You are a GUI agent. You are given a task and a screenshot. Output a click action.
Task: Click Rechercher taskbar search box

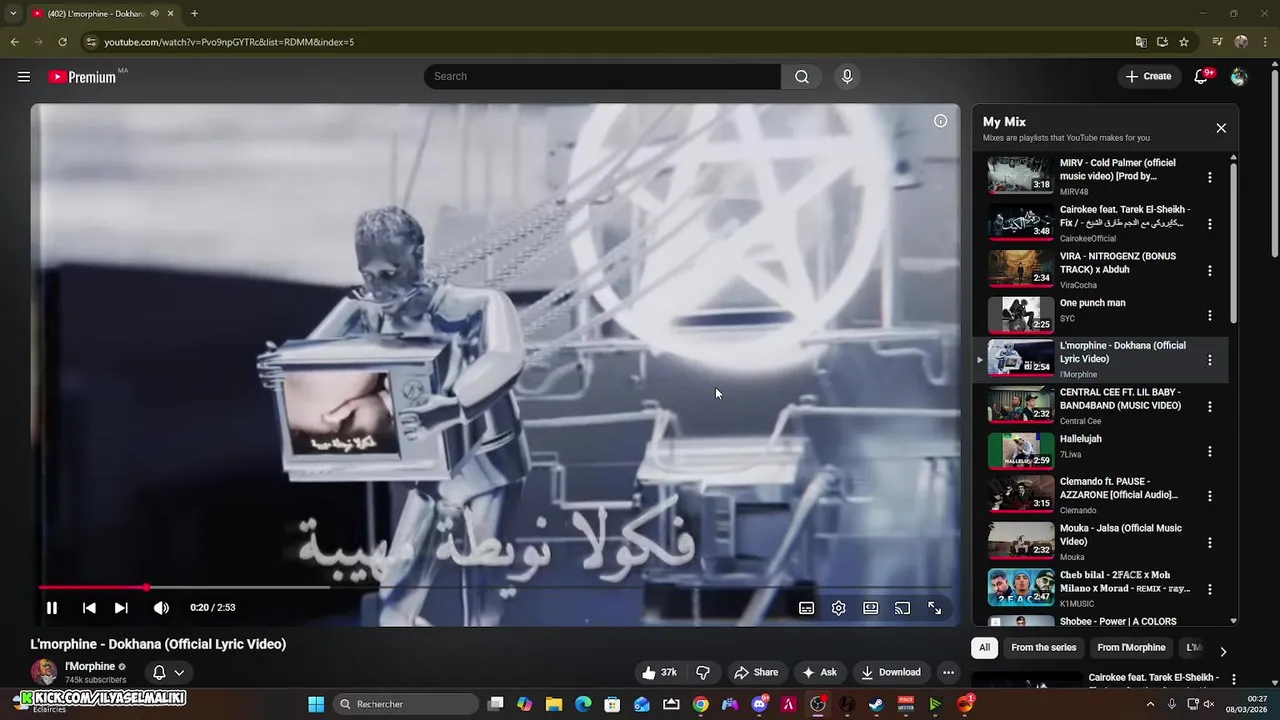(405, 704)
